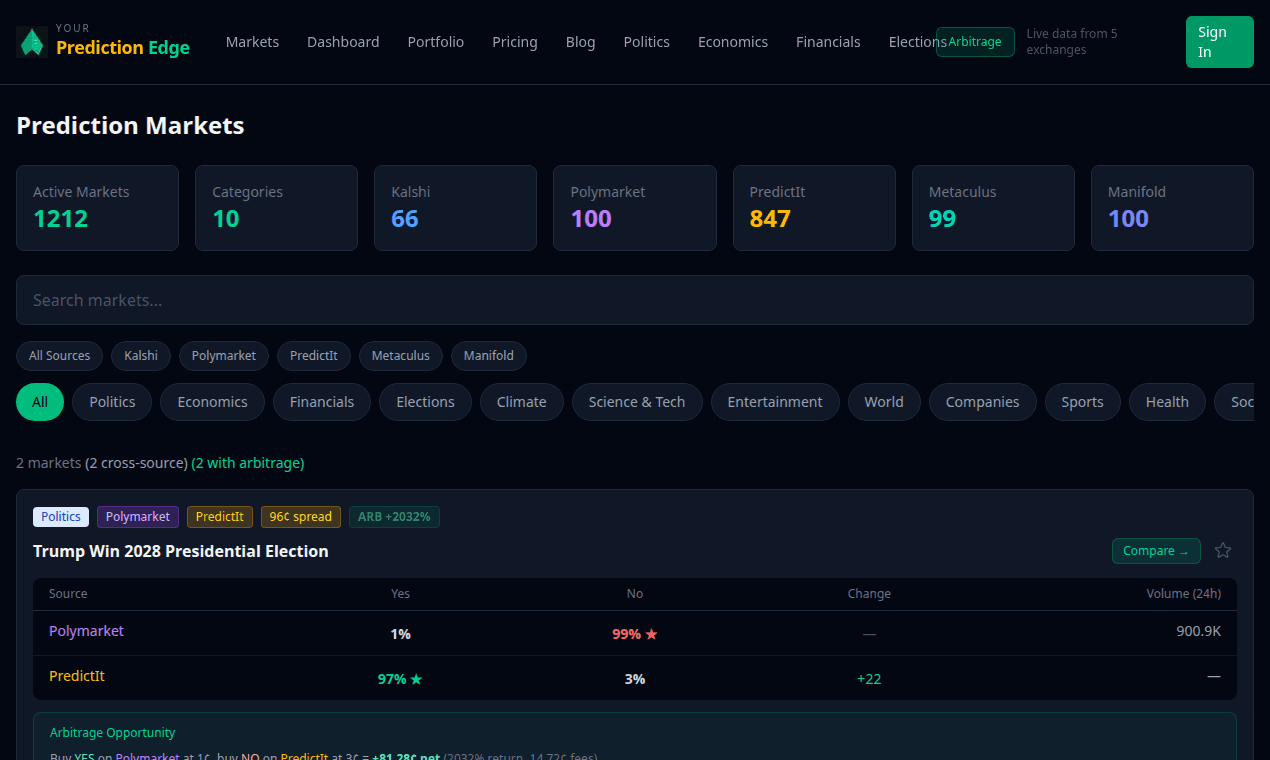
Task: Open the Polymarket source link in table
Action: 86,631
